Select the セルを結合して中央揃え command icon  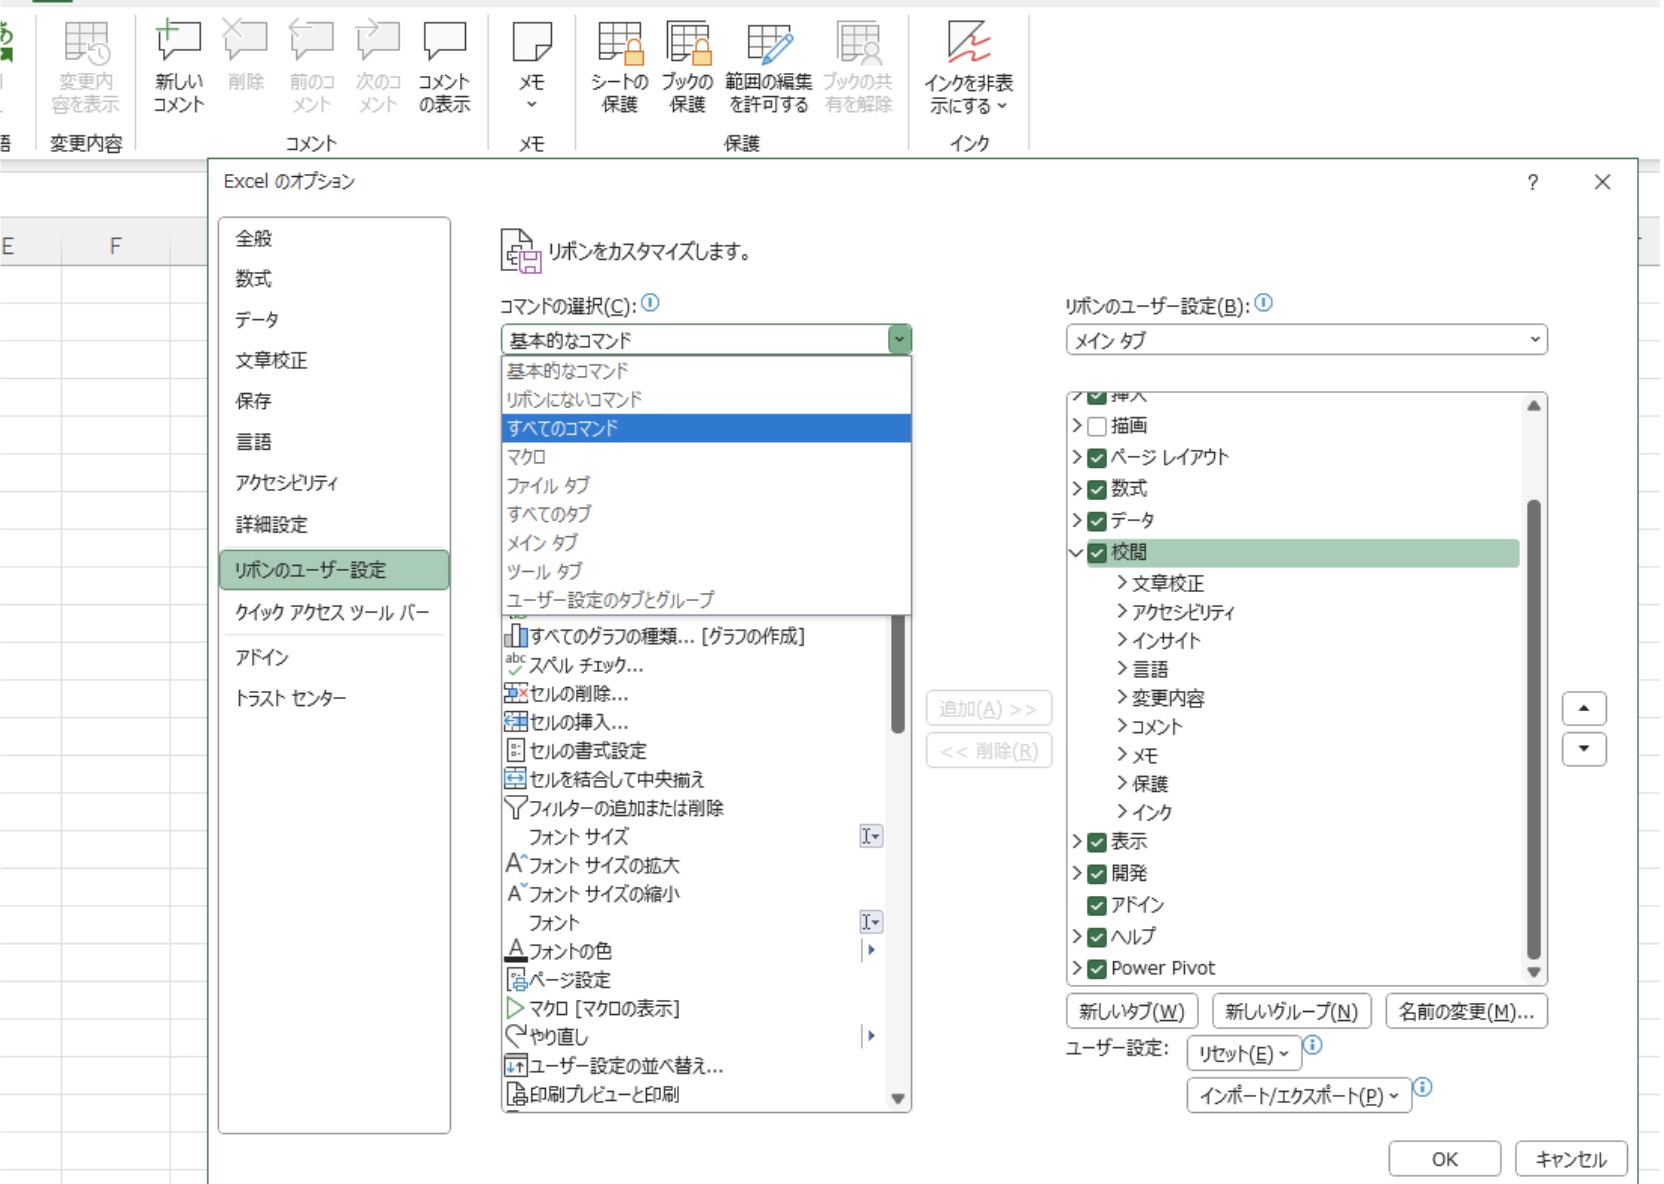tap(515, 779)
